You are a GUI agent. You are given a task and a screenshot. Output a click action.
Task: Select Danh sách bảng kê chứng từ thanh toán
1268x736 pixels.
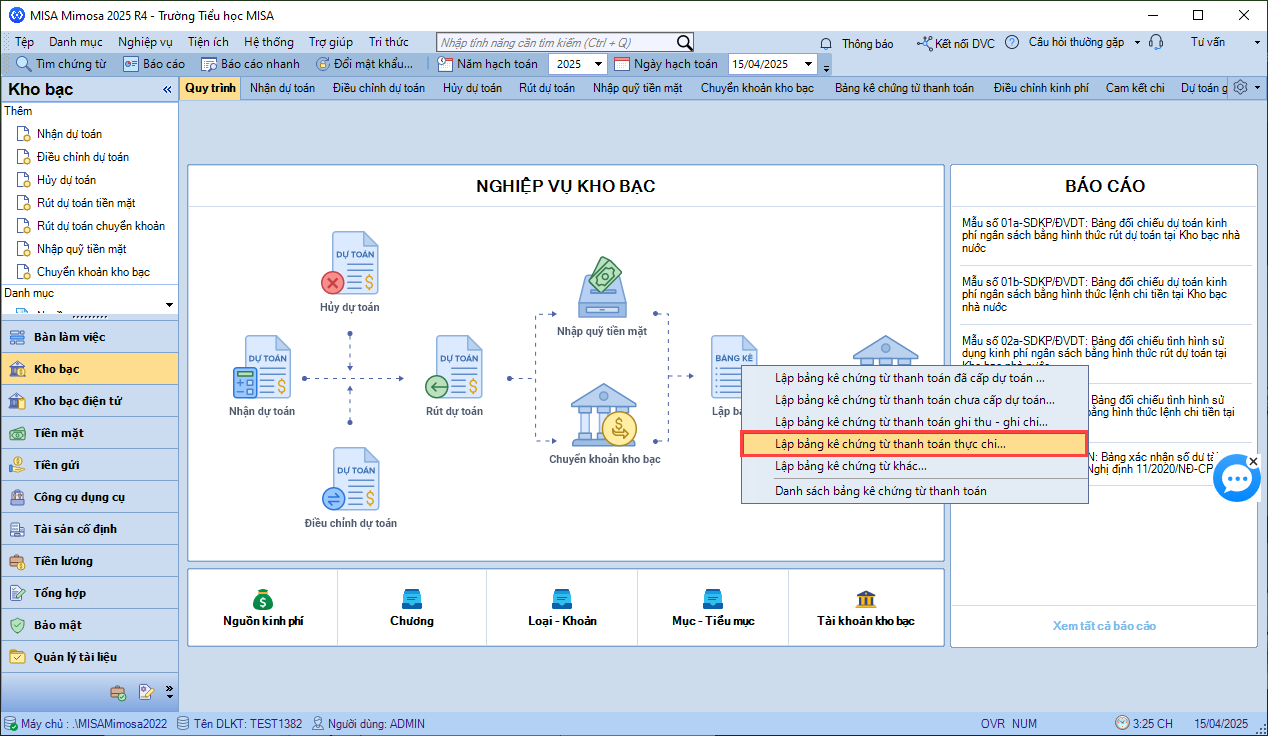914,491
